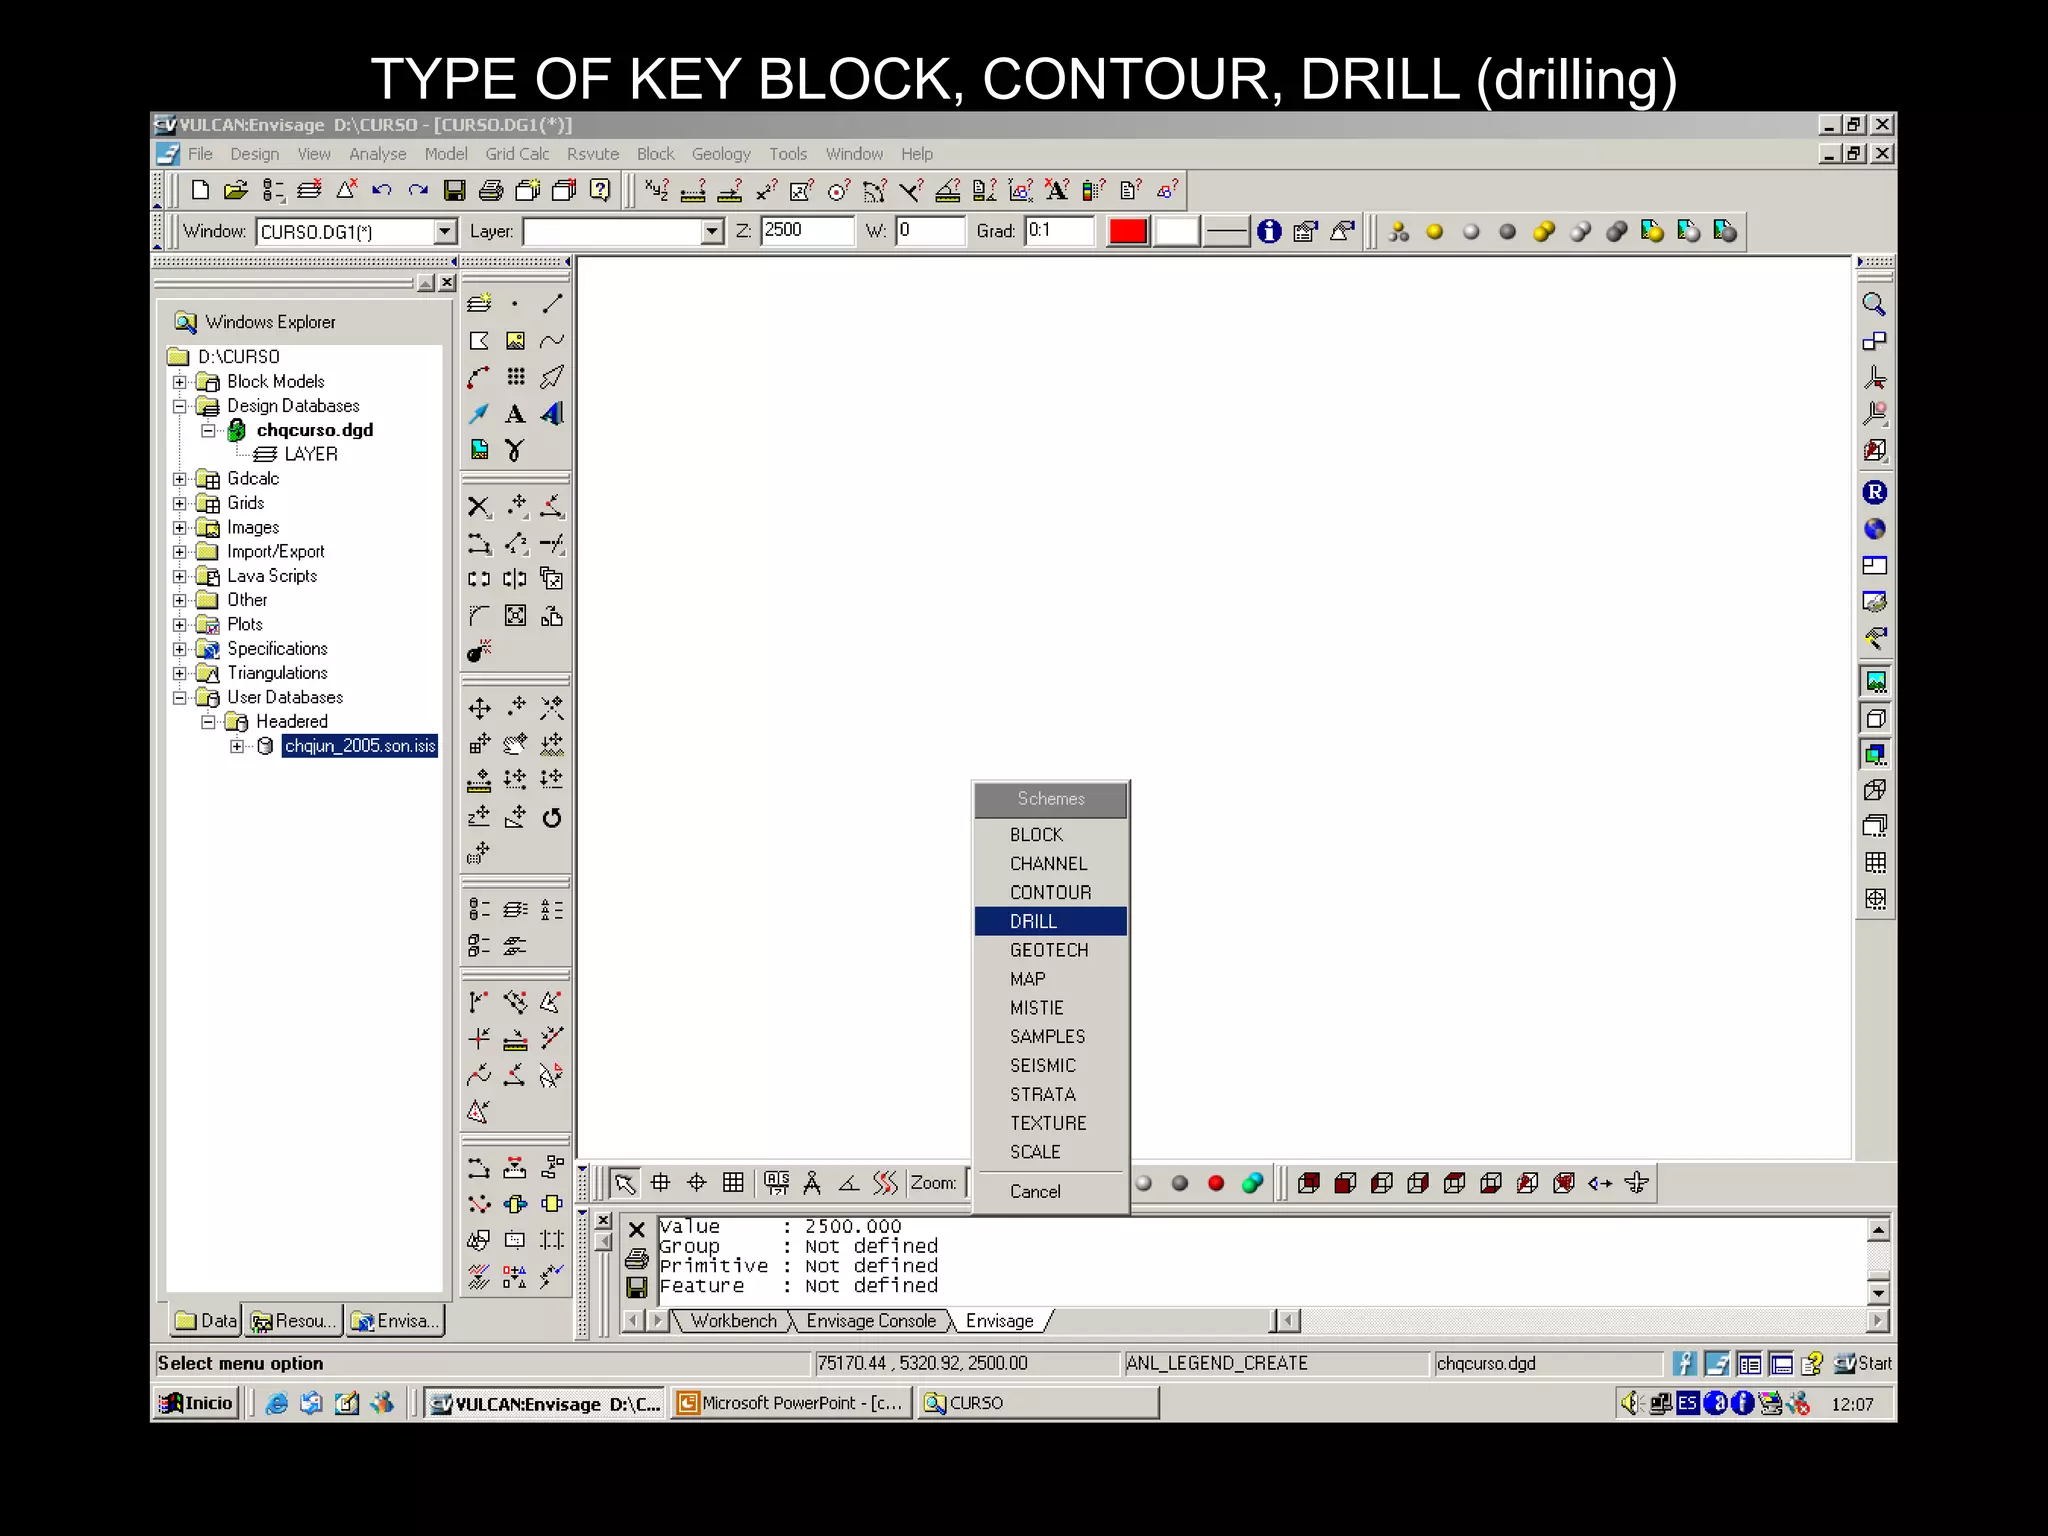Screen dimensions: 2048x1536
Task: Click the Z value input field
Action: (x=805, y=231)
